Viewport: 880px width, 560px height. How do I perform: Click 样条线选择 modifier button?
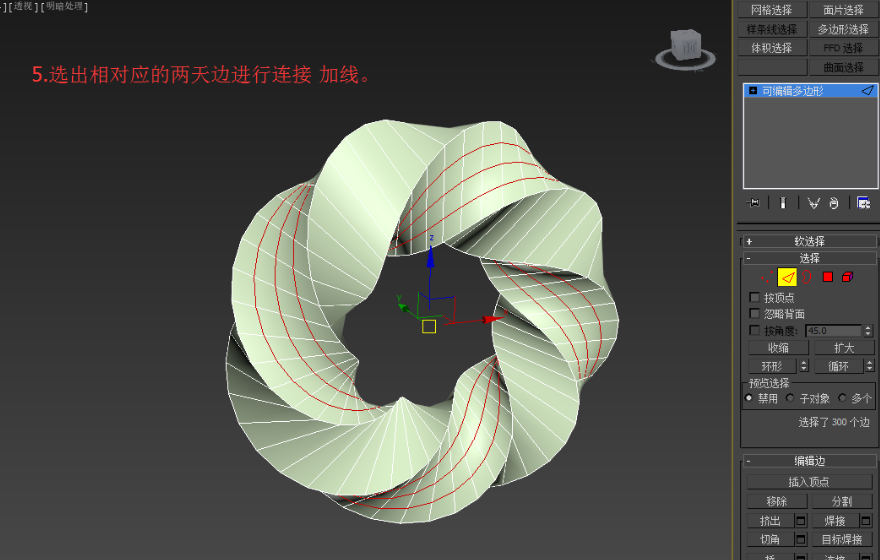click(x=772, y=29)
